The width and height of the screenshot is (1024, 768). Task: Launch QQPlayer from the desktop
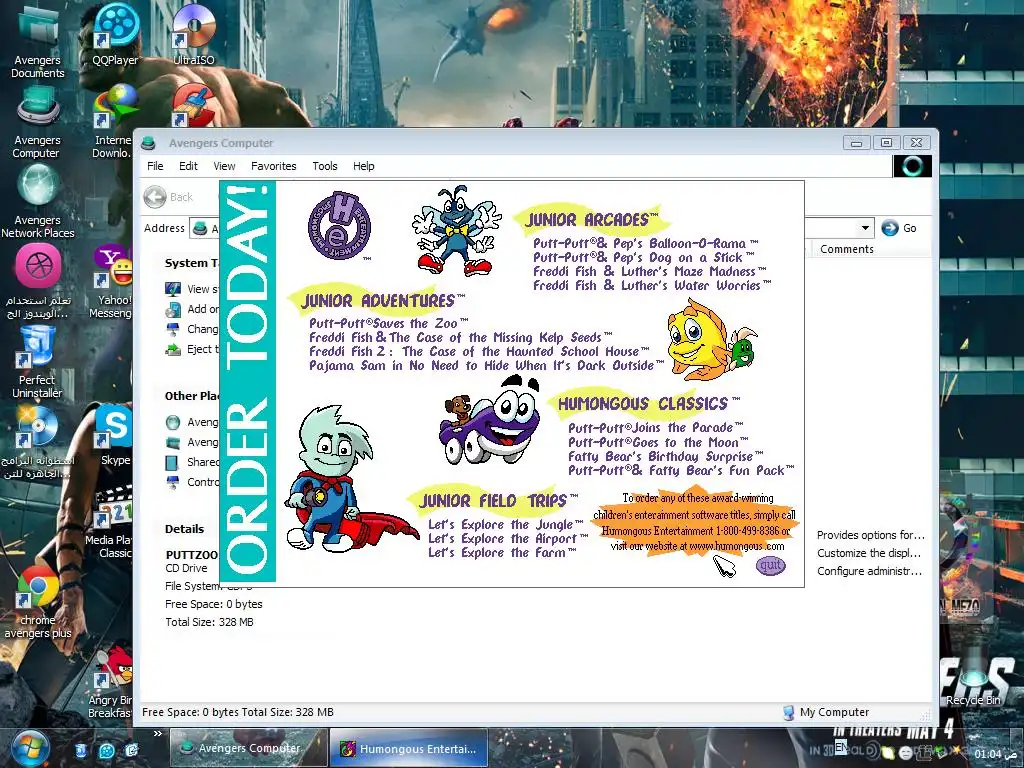[116, 35]
